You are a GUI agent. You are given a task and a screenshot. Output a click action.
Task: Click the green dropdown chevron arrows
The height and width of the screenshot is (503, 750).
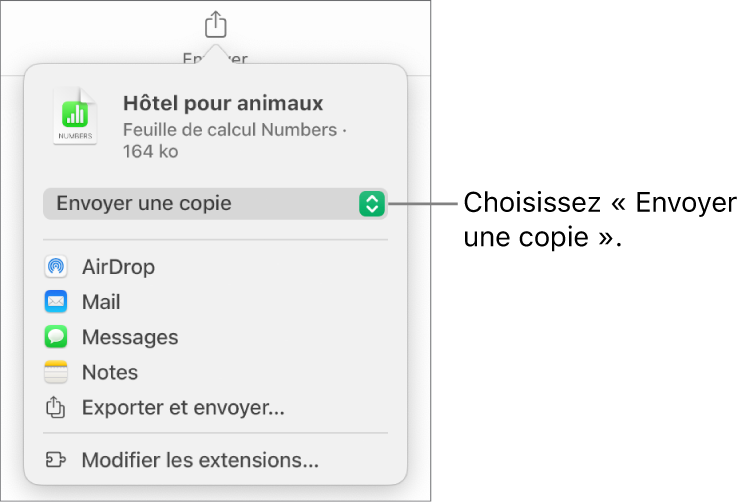pyautogui.click(x=371, y=204)
